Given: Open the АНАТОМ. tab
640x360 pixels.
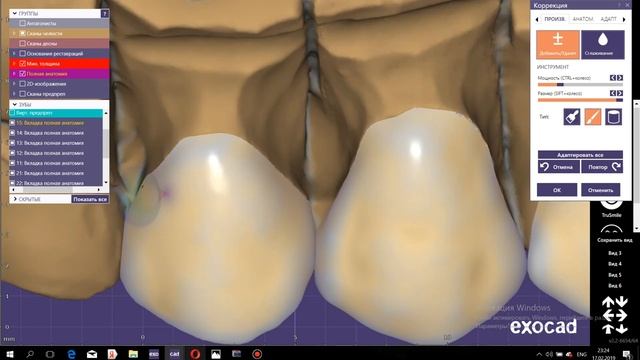Looking at the screenshot, I should point(583,19).
